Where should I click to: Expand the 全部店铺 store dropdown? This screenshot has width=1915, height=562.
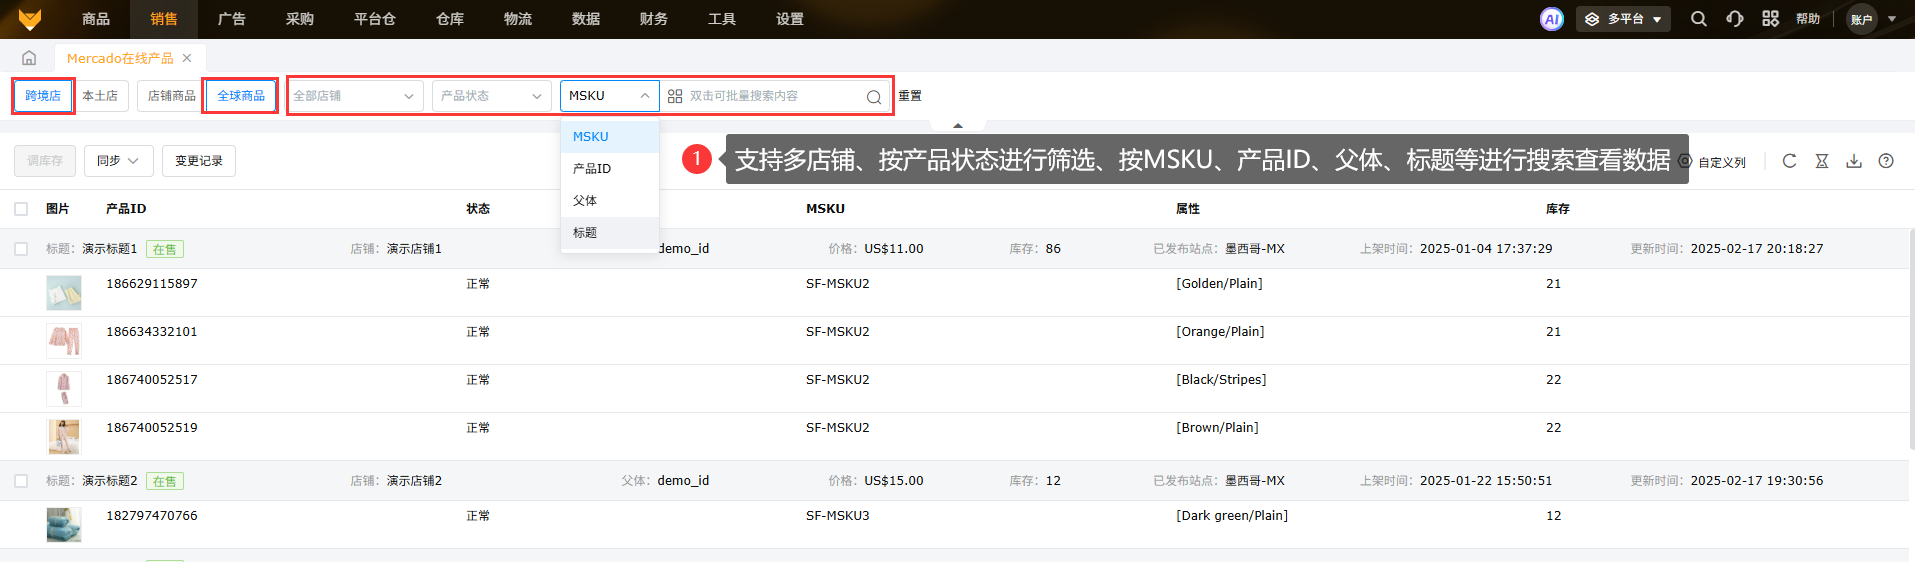tap(355, 96)
